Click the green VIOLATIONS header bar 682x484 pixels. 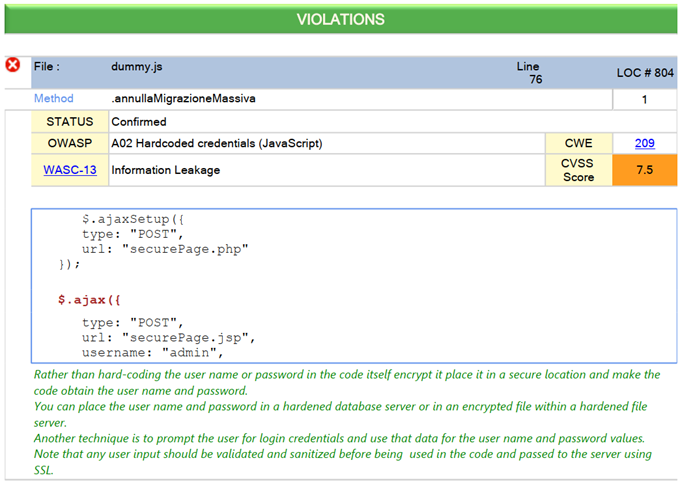[x=341, y=19]
